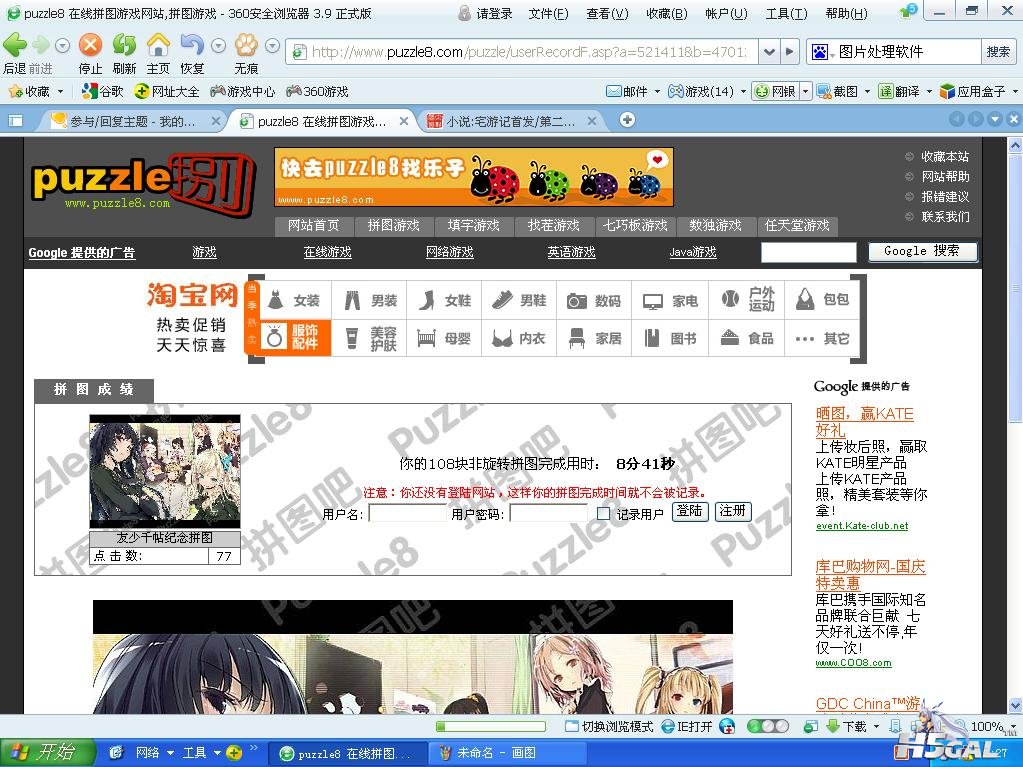Click the 用户密码 password input field

click(x=548, y=513)
